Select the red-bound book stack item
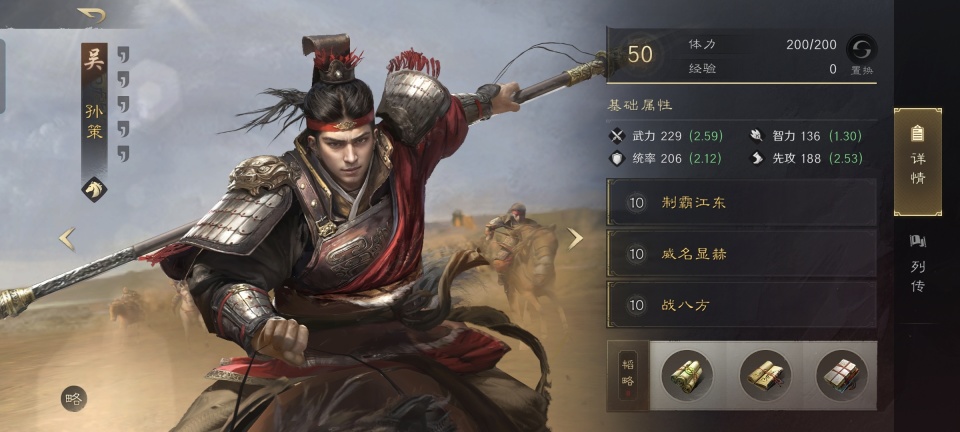The height and width of the screenshot is (432, 960). [842, 375]
